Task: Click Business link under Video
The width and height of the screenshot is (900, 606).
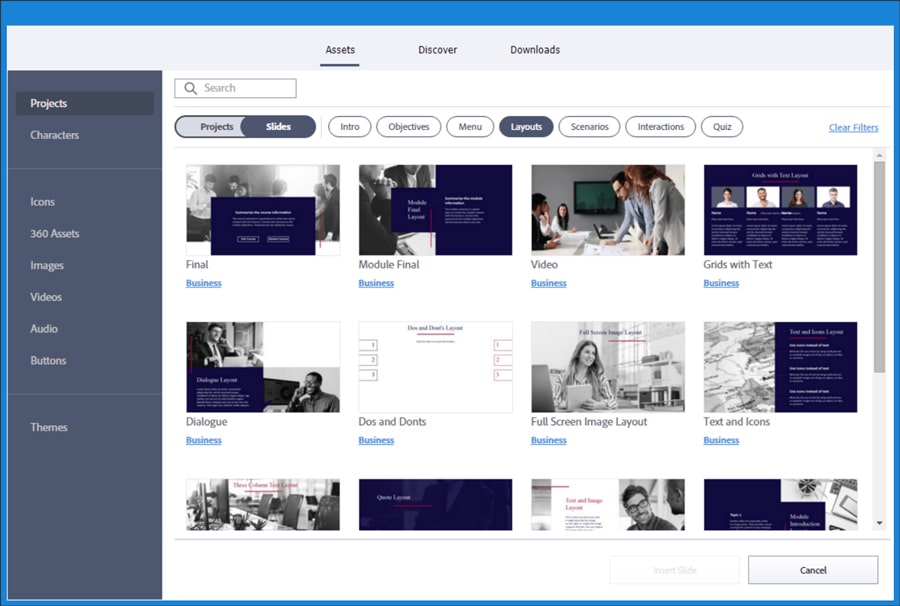Action: point(549,283)
